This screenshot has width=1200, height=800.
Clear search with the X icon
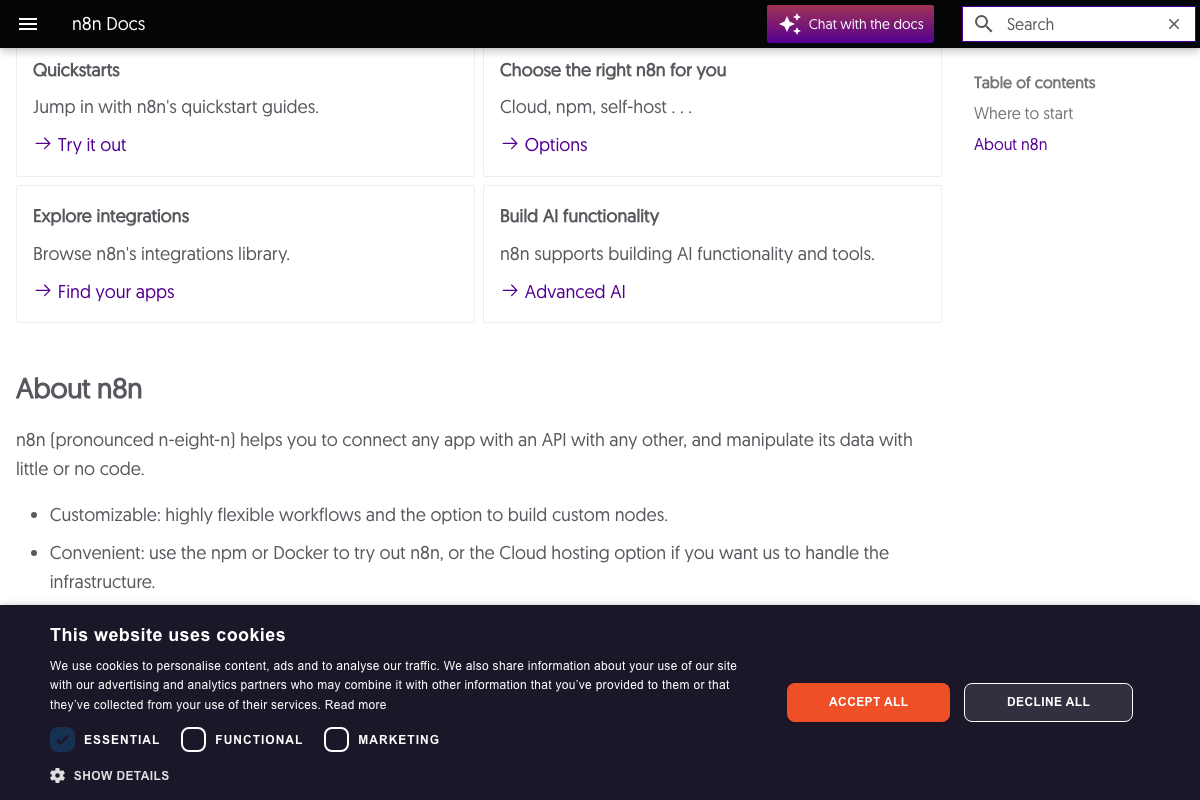[x=1174, y=24]
